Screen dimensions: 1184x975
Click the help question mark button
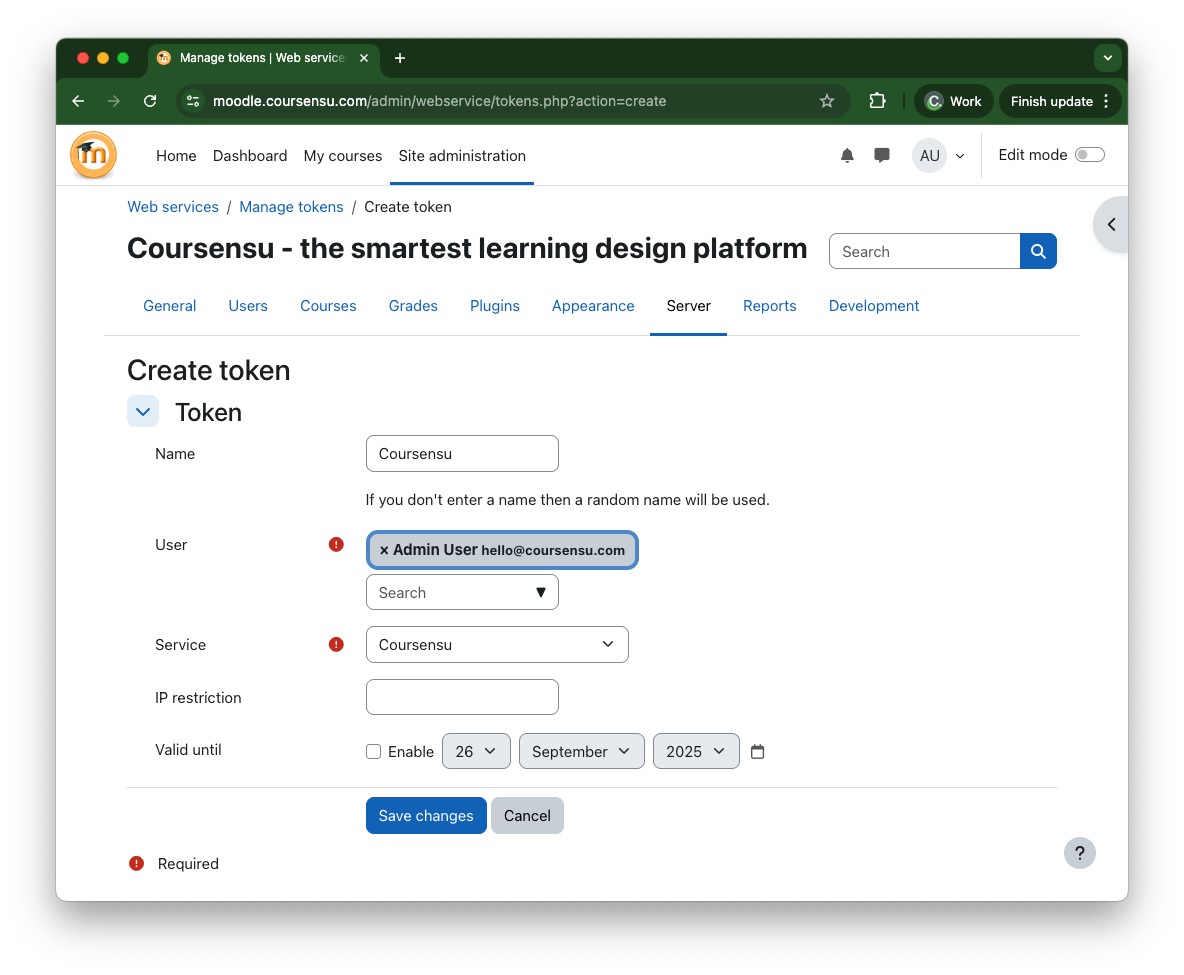(x=1080, y=853)
